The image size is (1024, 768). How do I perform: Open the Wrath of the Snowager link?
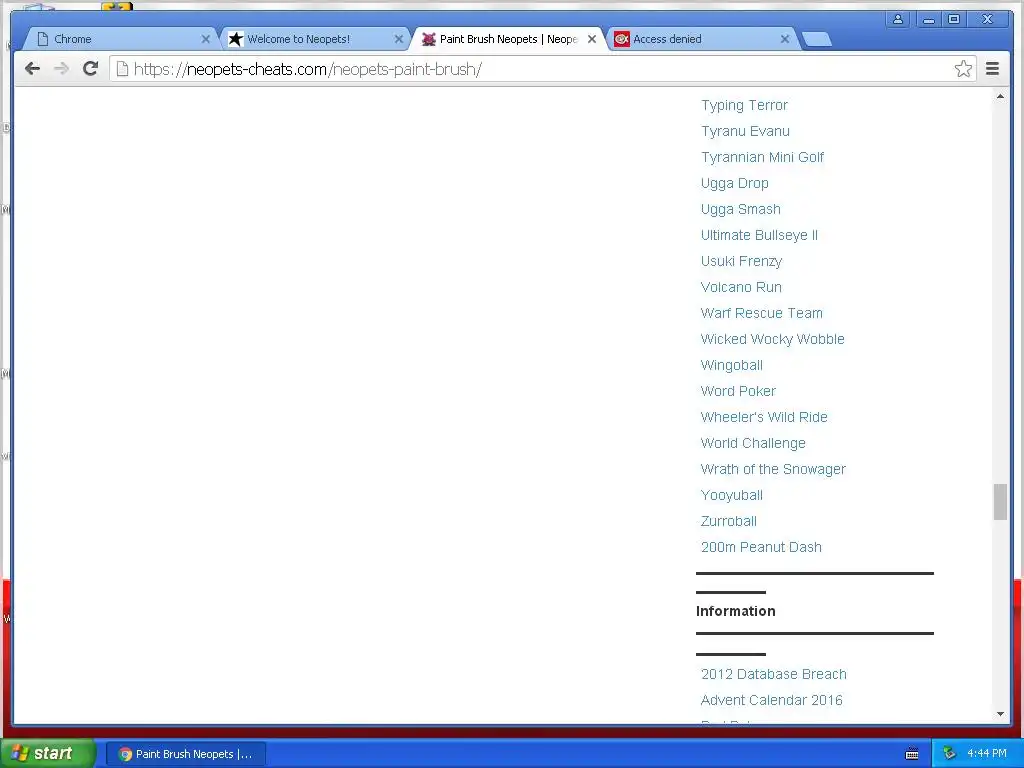(773, 469)
